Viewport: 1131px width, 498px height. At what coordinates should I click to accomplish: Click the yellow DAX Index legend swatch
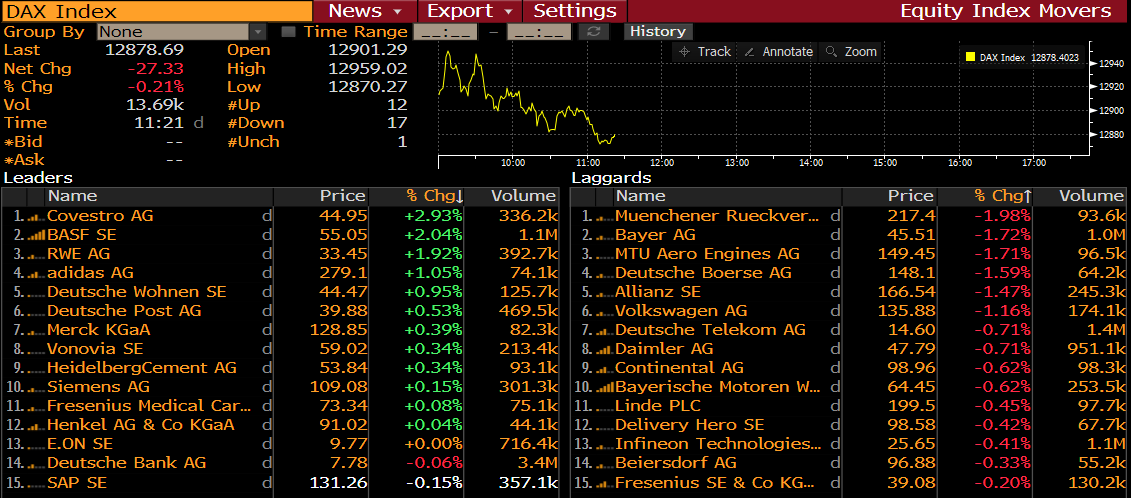971,56
